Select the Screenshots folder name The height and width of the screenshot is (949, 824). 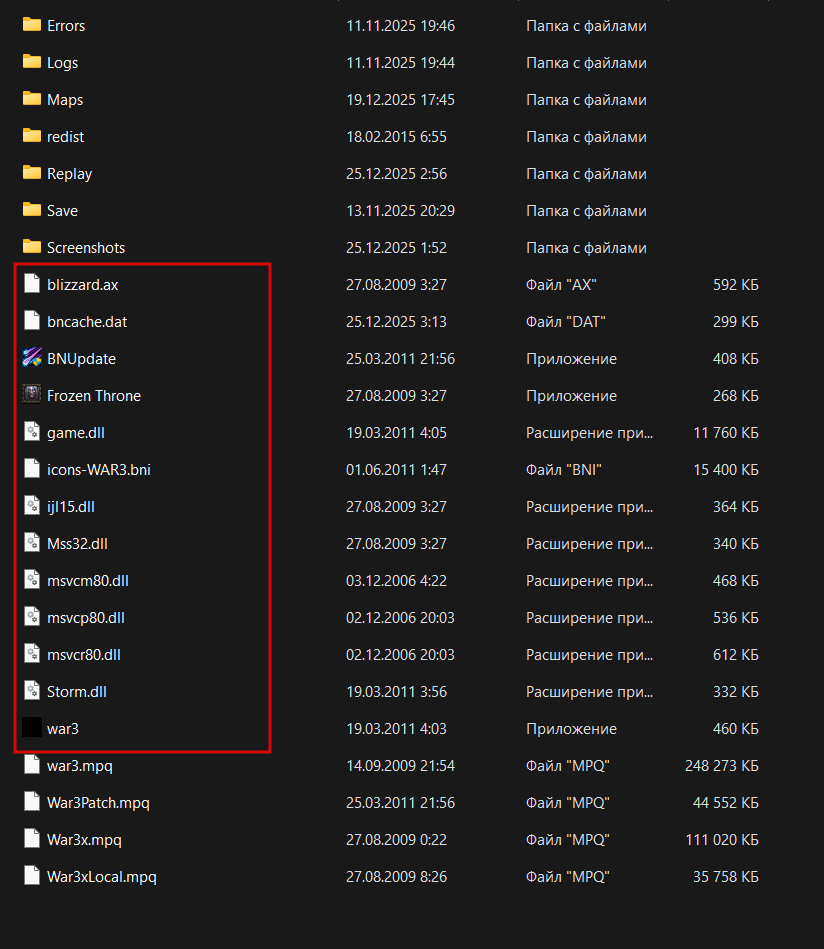tap(86, 248)
